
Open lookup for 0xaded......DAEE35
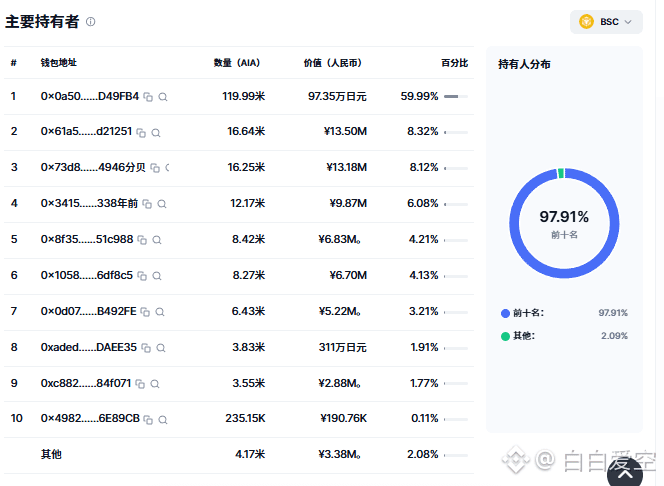coord(160,348)
